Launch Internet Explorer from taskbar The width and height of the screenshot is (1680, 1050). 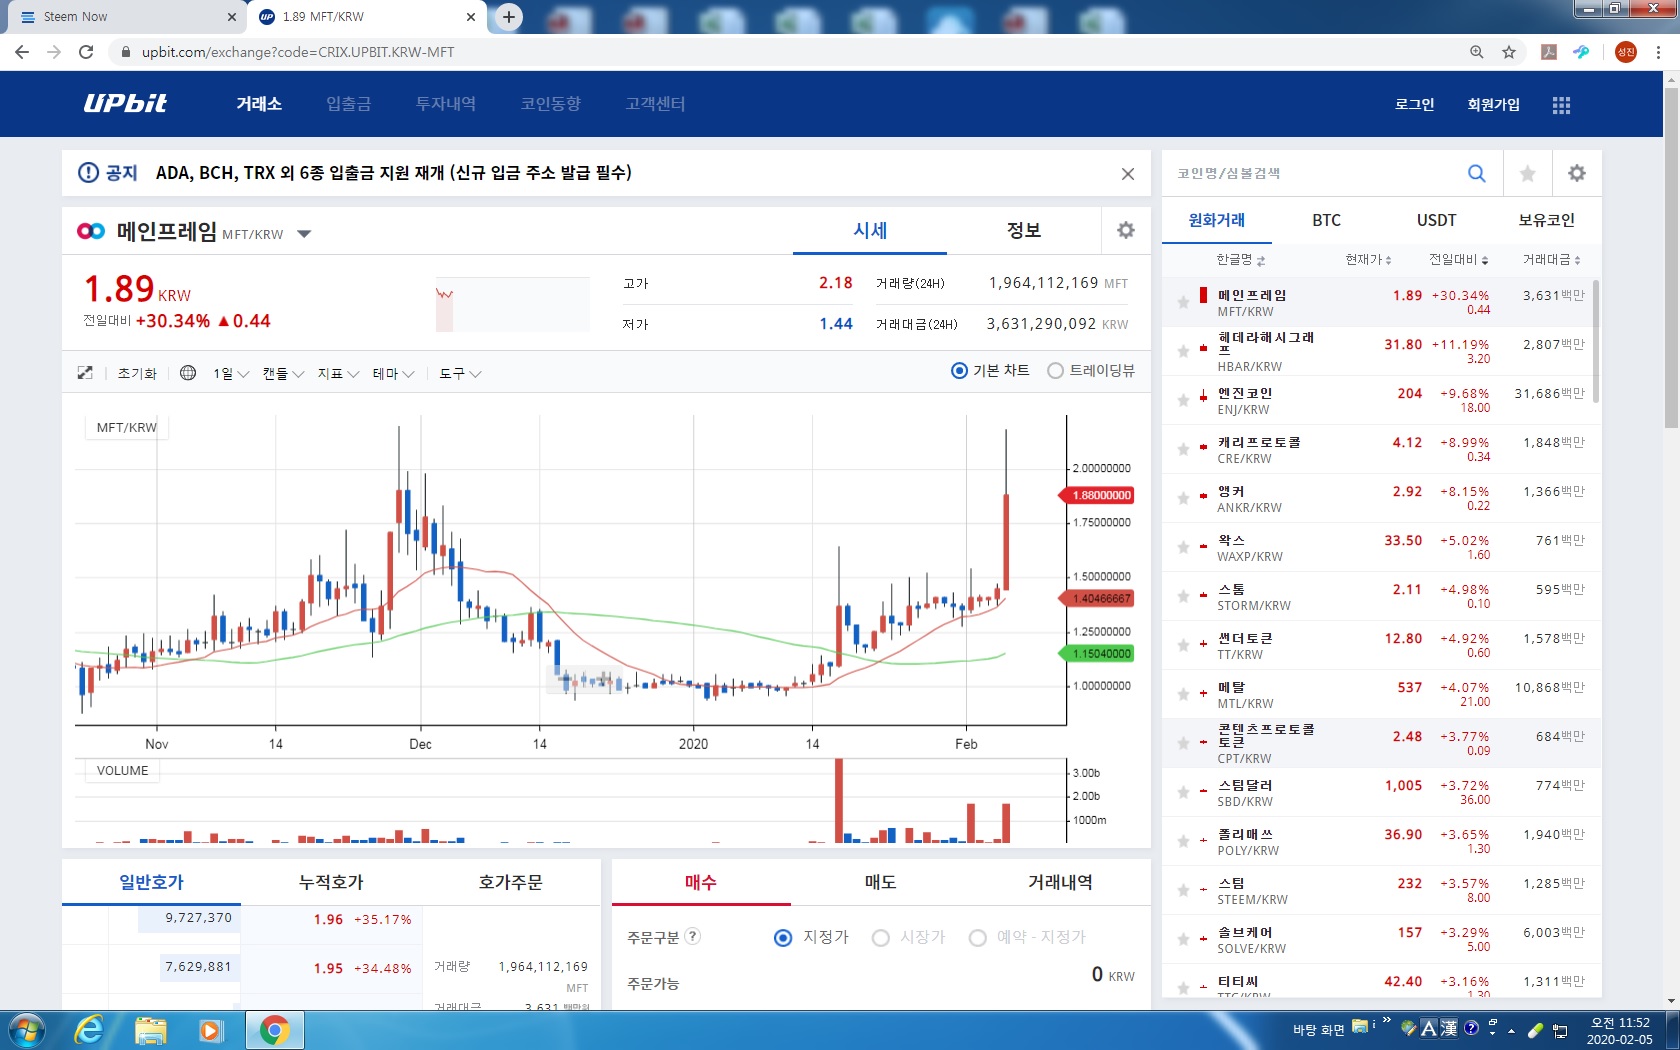pyautogui.click(x=89, y=1030)
